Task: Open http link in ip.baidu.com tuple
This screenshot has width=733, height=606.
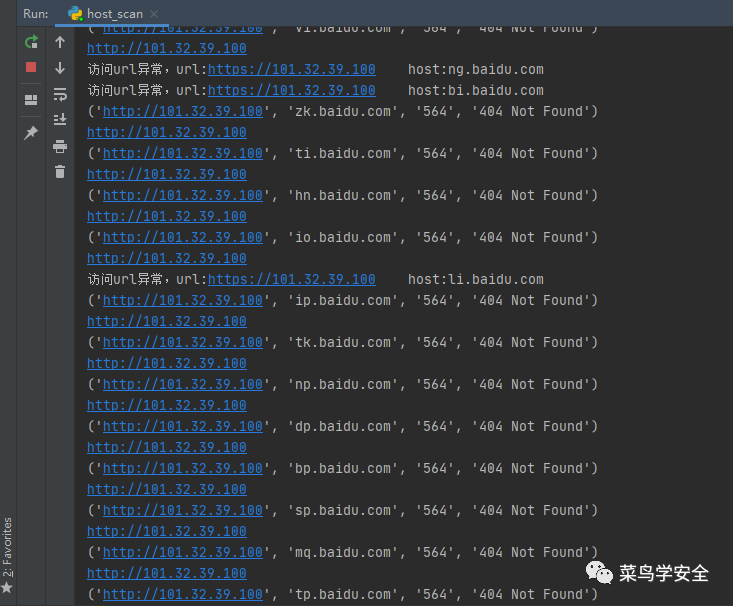Action: pyautogui.click(x=183, y=301)
